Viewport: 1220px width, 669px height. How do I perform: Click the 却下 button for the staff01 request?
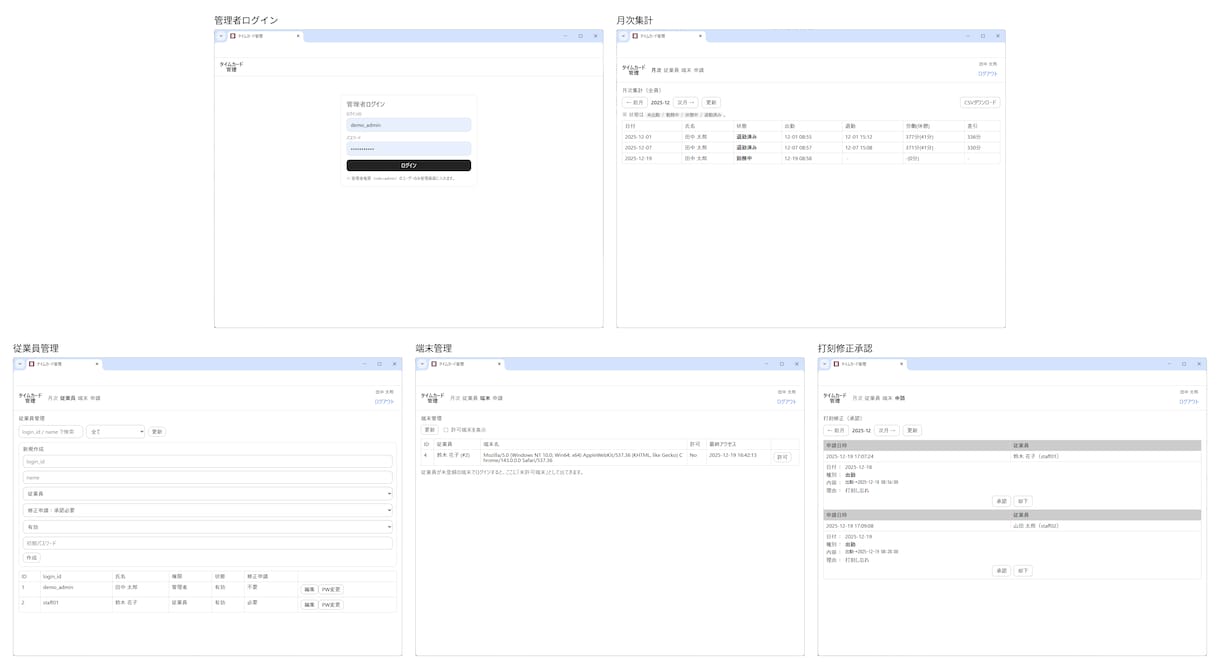pyautogui.click(x=1022, y=501)
